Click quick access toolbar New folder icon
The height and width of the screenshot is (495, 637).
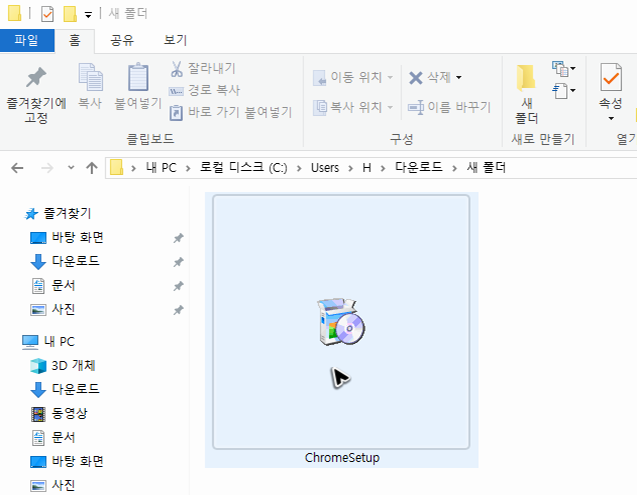70,14
